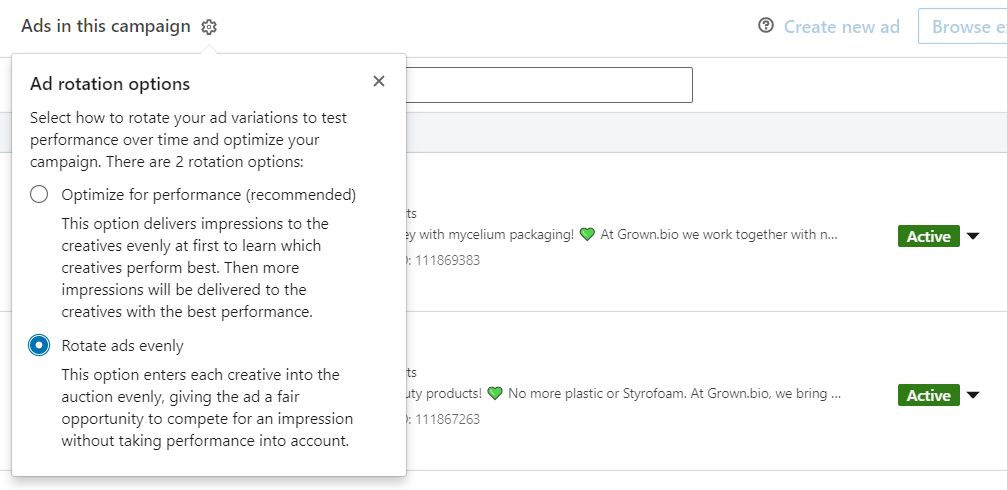Select the Optimize for performance radio button

(x=39, y=194)
